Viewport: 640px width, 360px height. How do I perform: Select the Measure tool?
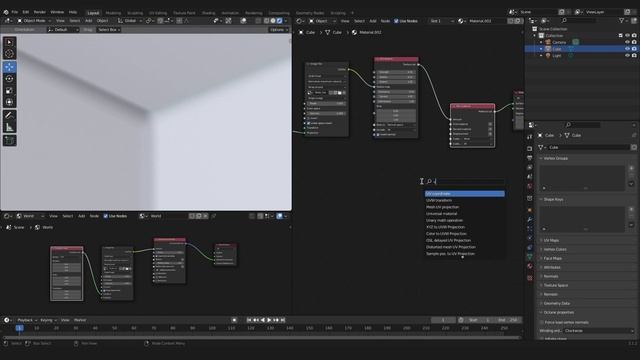pyautogui.click(x=9, y=128)
